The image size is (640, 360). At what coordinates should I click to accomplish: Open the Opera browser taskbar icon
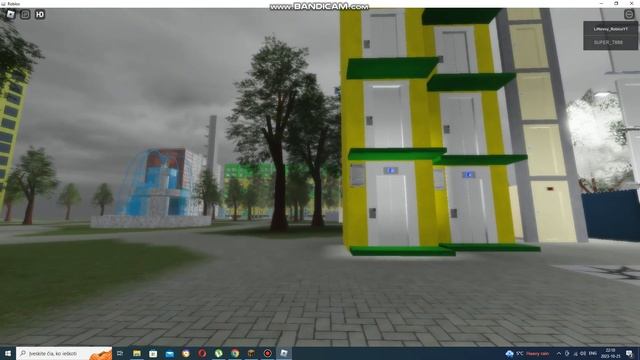coord(202,353)
